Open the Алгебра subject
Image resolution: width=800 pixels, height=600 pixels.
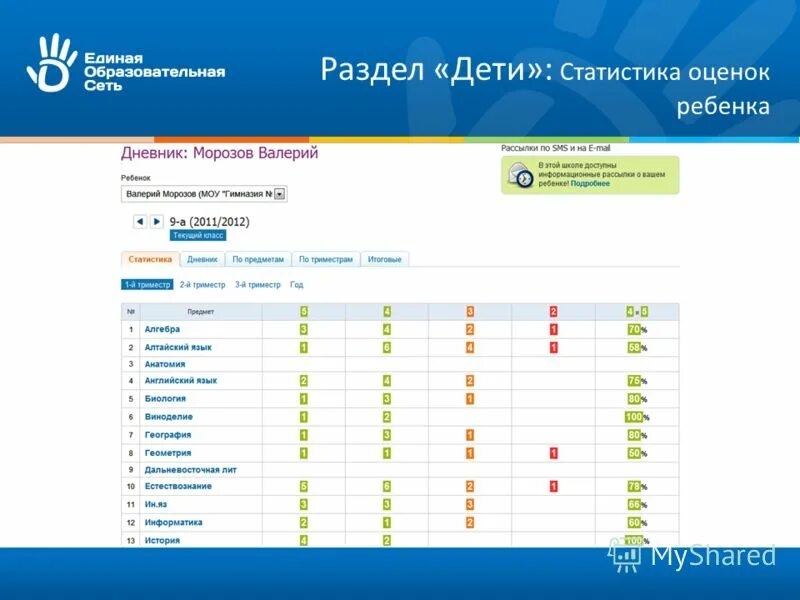point(162,329)
